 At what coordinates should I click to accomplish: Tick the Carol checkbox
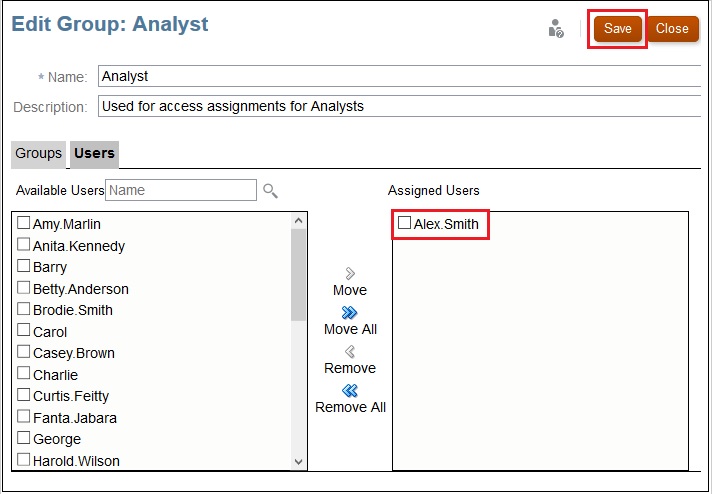click(24, 330)
